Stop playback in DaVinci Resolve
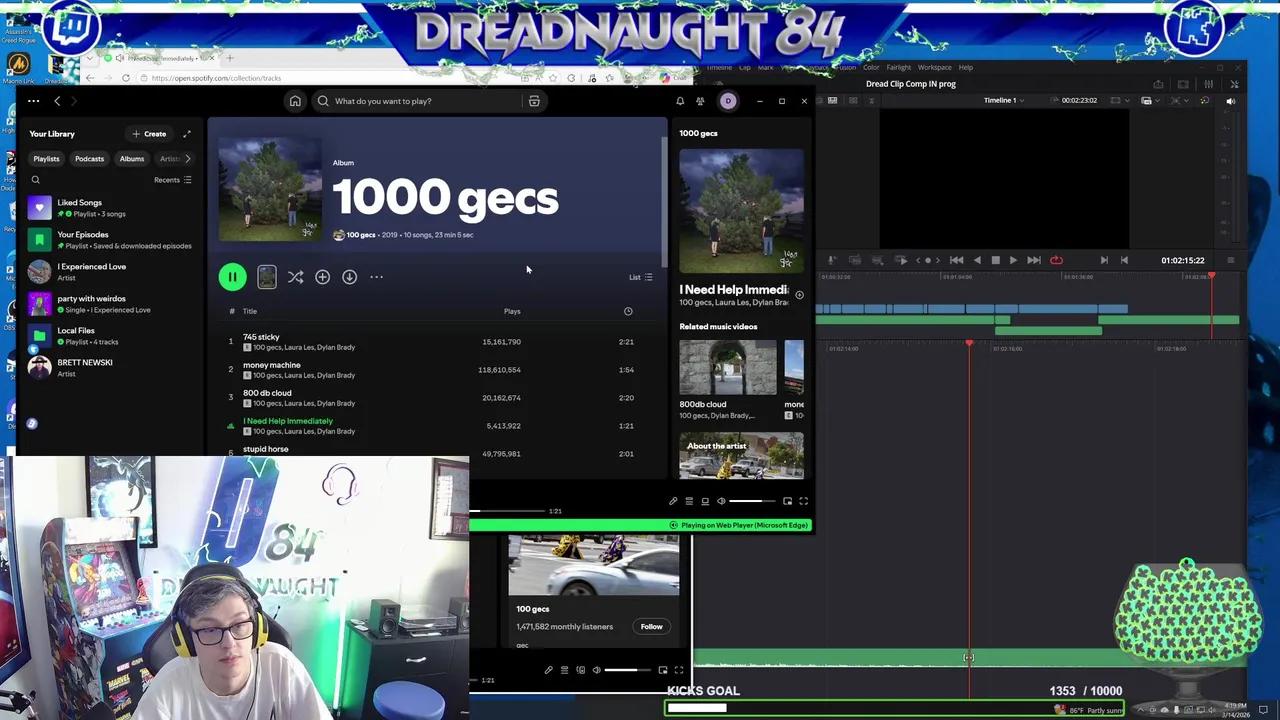Image resolution: width=1280 pixels, height=720 pixels. pyautogui.click(x=995, y=260)
